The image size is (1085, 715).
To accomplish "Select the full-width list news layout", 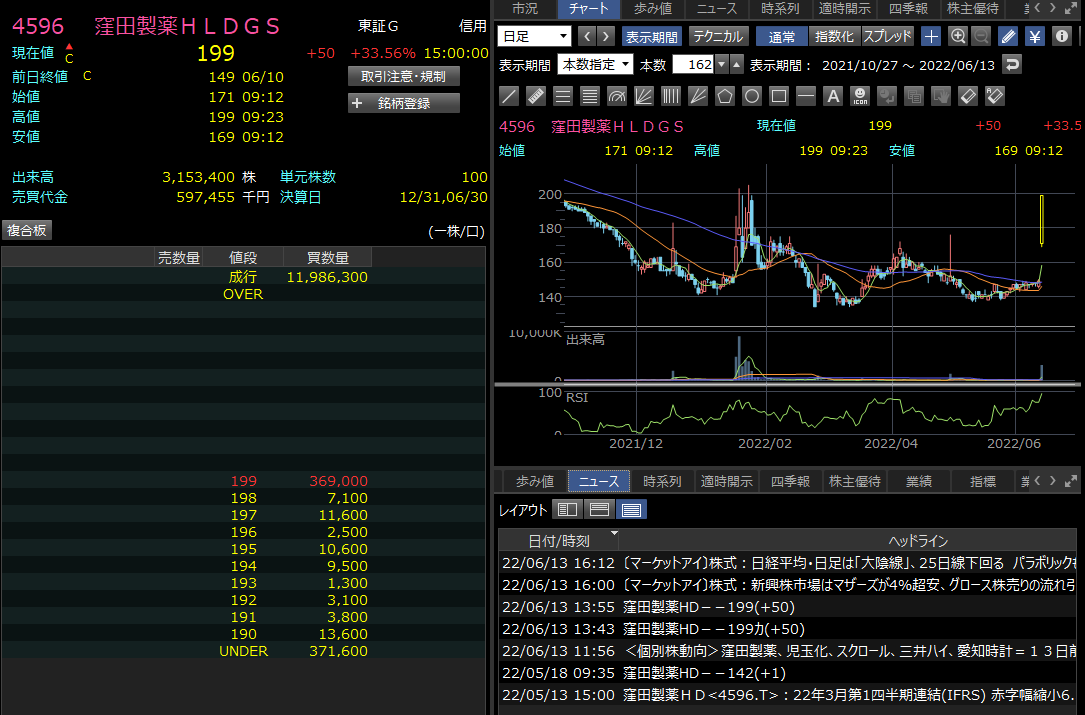I will 632,510.
